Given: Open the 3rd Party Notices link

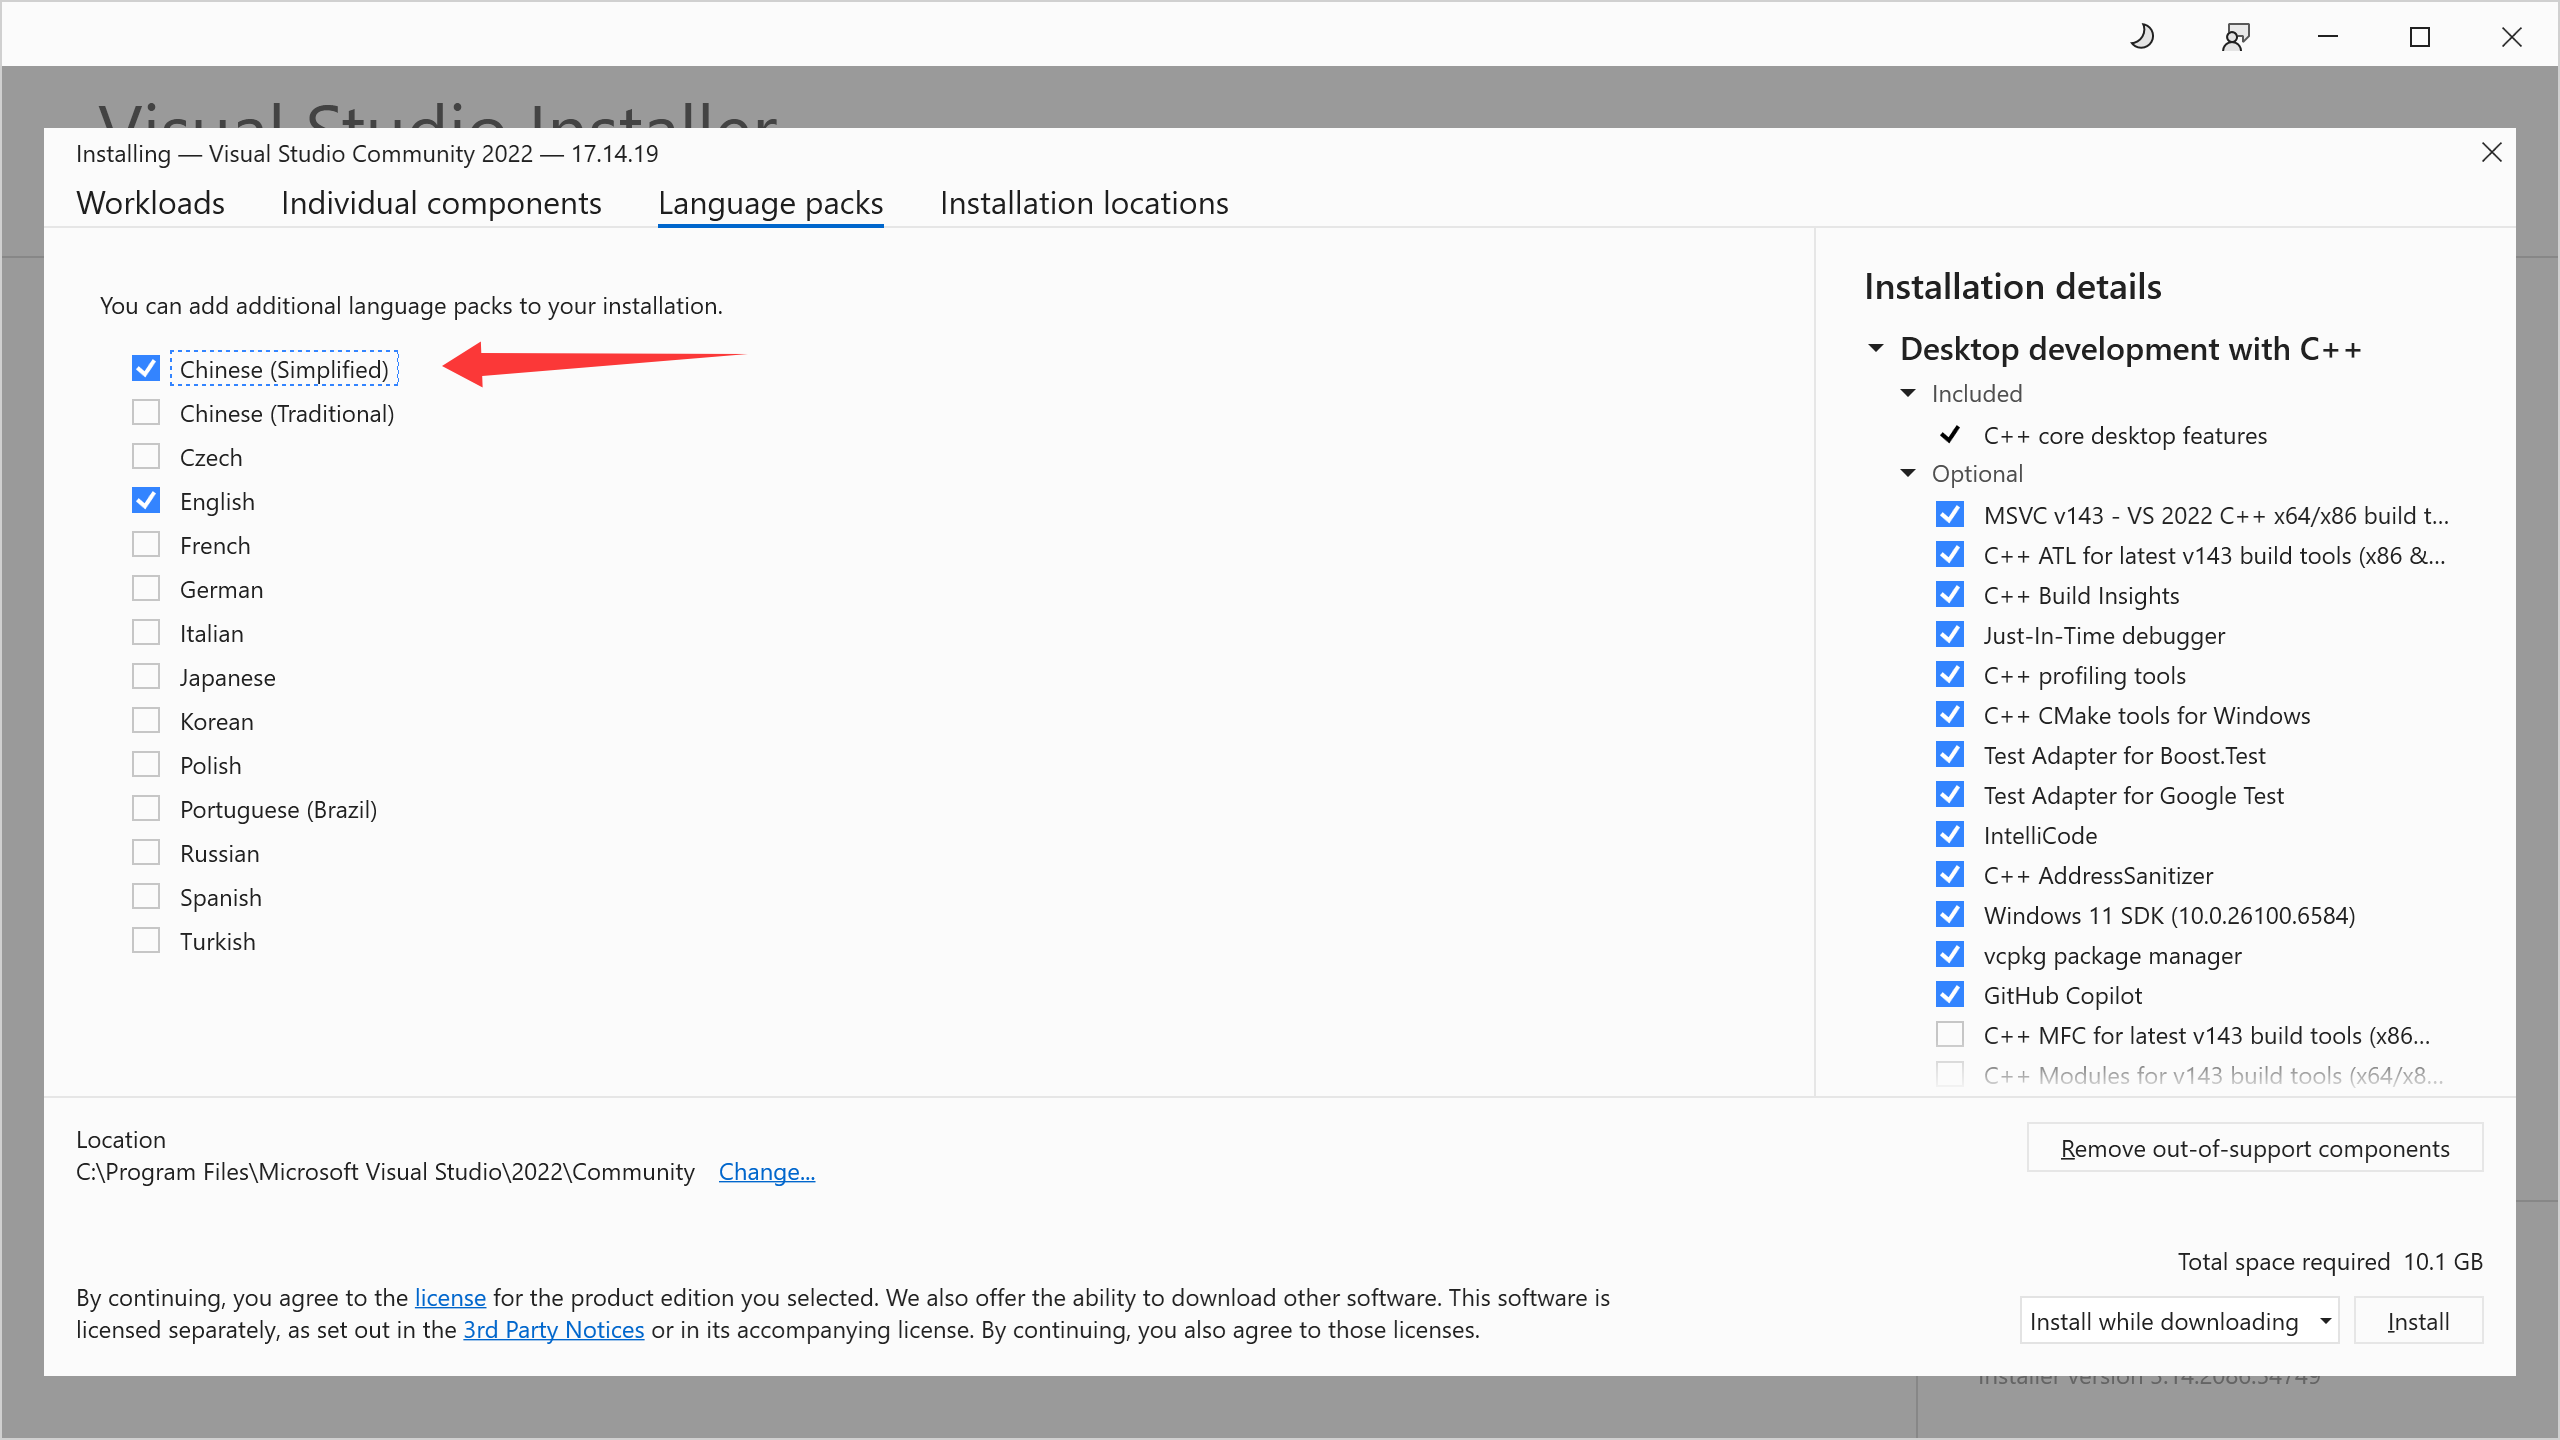Looking at the screenshot, I should pyautogui.click(x=553, y=1330).
